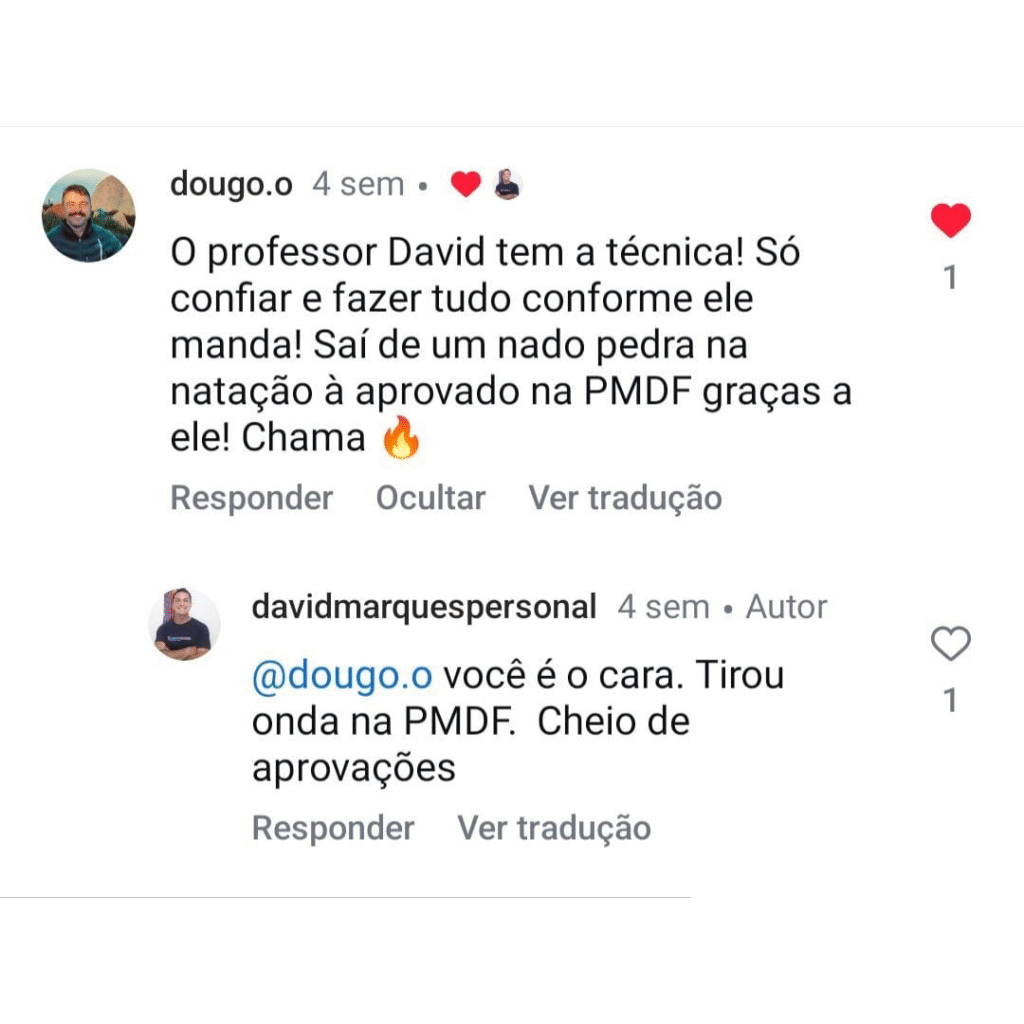The height and width of the screenshot is (1024, 1024).
Task: Like davidmarquespersonal's reply with outlined heart
Action: pyautogui.click(x=950, y=643)
